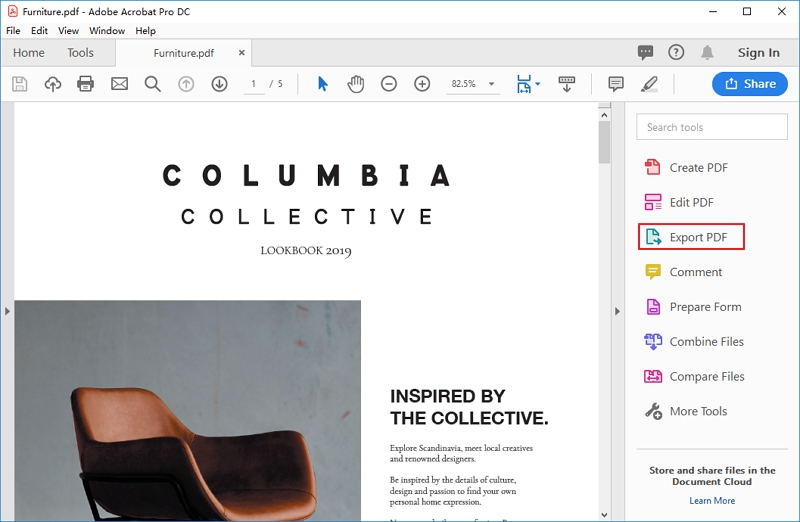This screenshot has height=522, width=800.
Task: Click the blue Share button
Action: point(749,84)
